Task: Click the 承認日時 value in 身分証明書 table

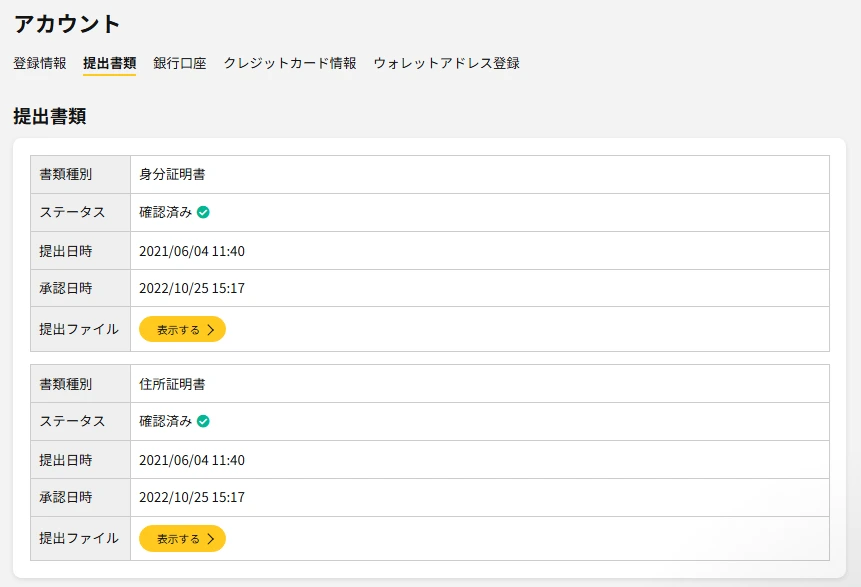Action: (192, 288)
